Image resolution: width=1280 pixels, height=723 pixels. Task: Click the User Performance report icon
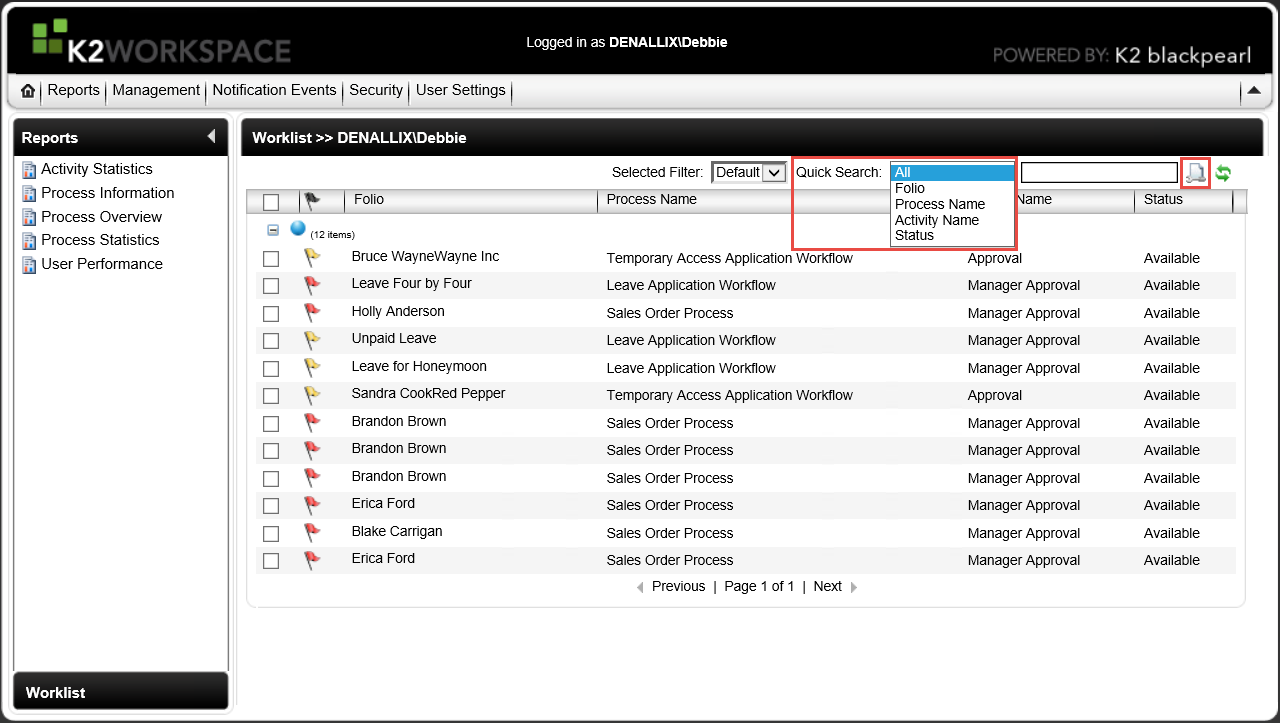pyautogui.click(x=29, y=264)
